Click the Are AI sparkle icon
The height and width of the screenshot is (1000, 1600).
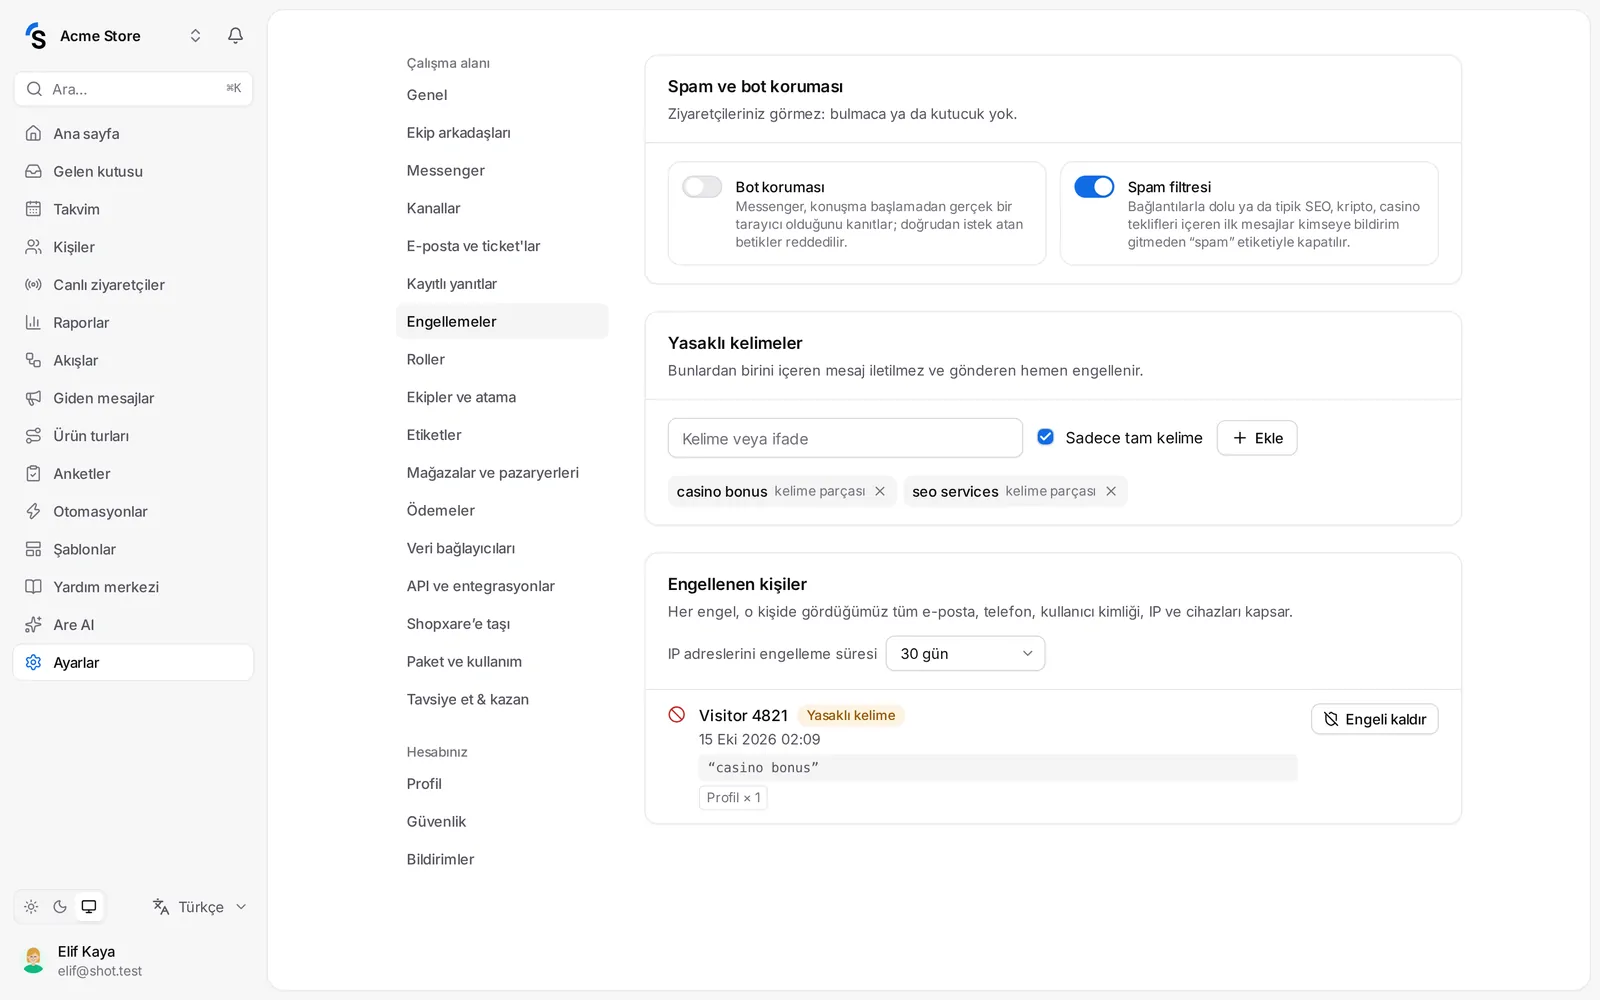click(x=33, y=625)
